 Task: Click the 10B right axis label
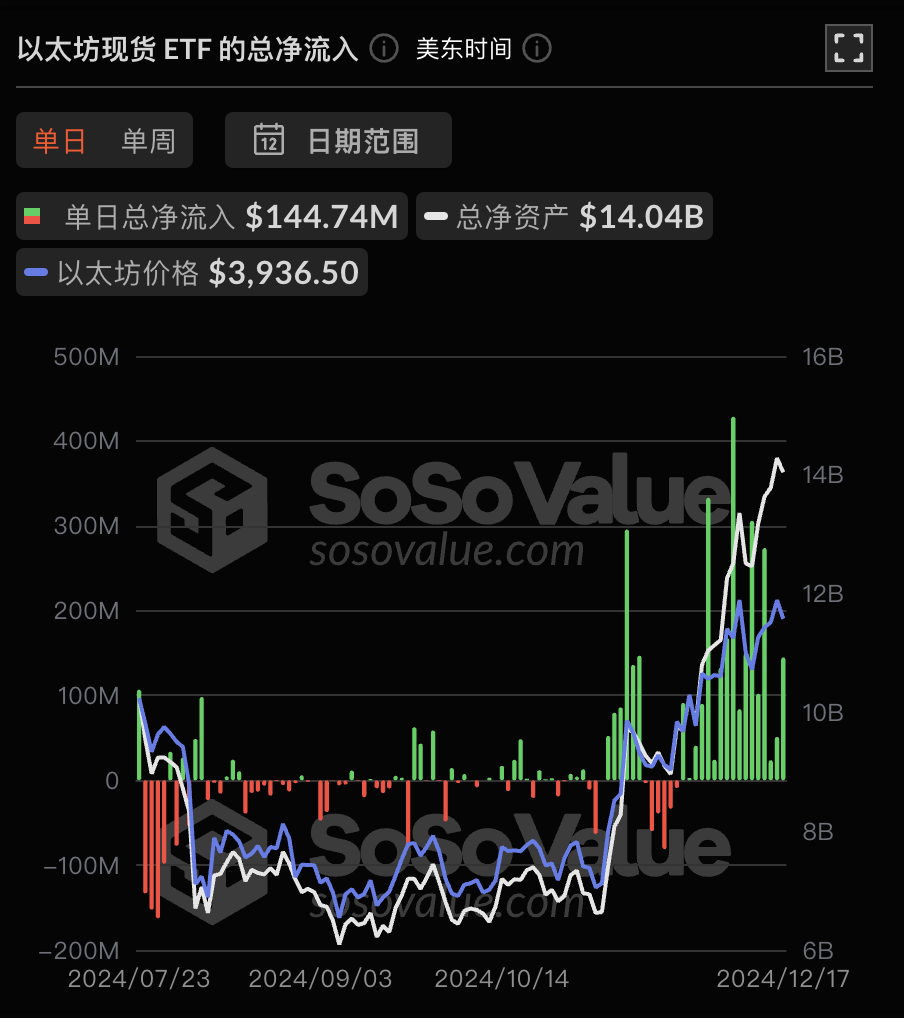[x=822, y=713]
